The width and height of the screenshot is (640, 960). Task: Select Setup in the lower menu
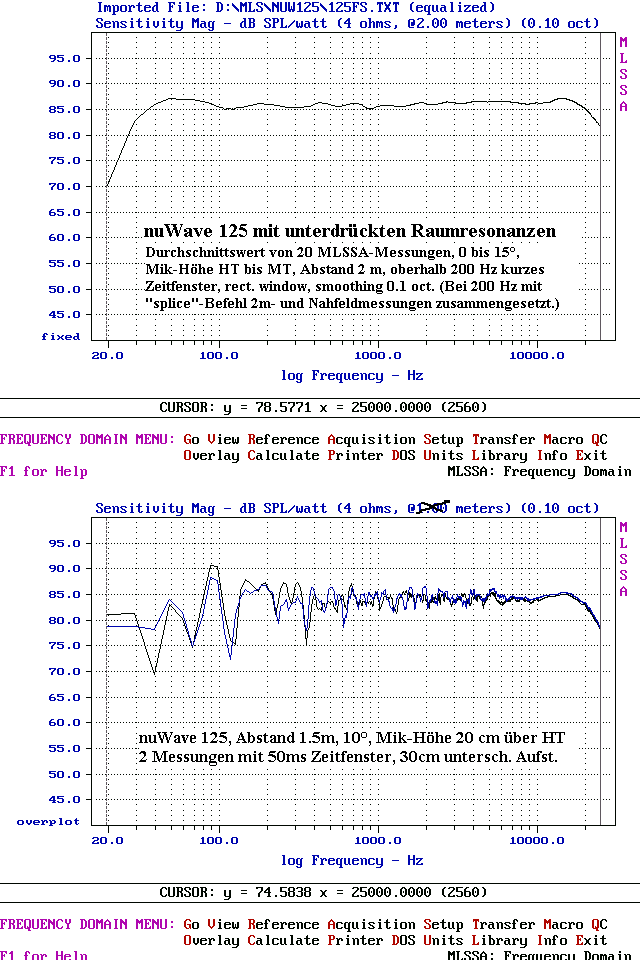pos(443,925)
